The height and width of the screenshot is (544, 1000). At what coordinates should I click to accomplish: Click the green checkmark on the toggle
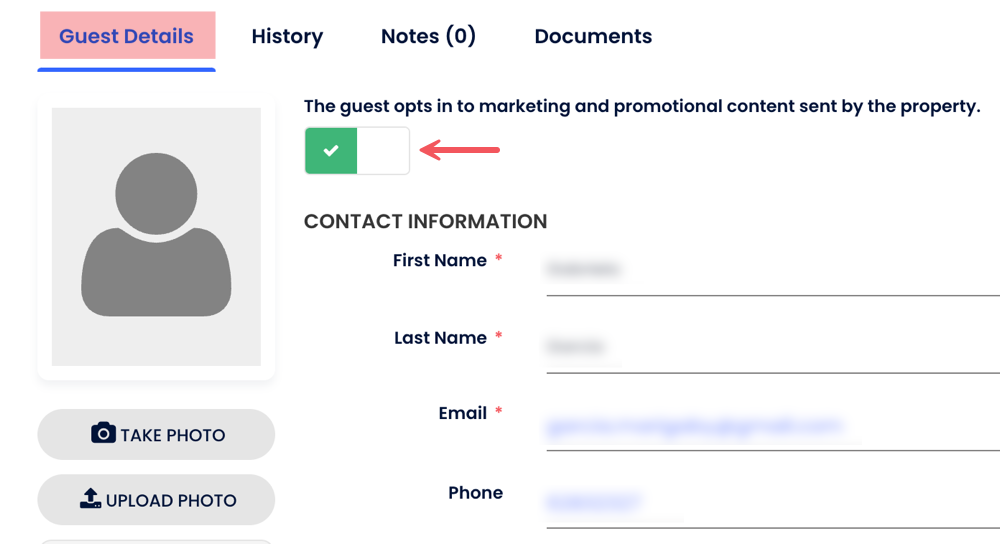pos(331,151)
